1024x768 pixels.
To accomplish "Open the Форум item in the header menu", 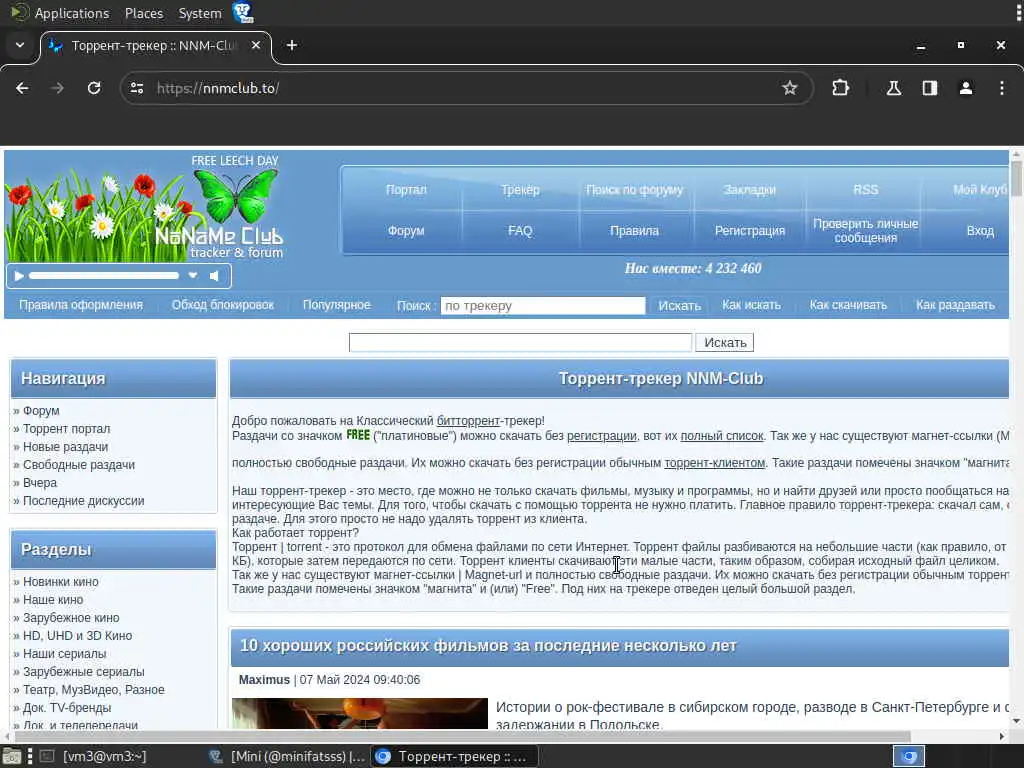I will pyautogui.click(x=406, y=231).
